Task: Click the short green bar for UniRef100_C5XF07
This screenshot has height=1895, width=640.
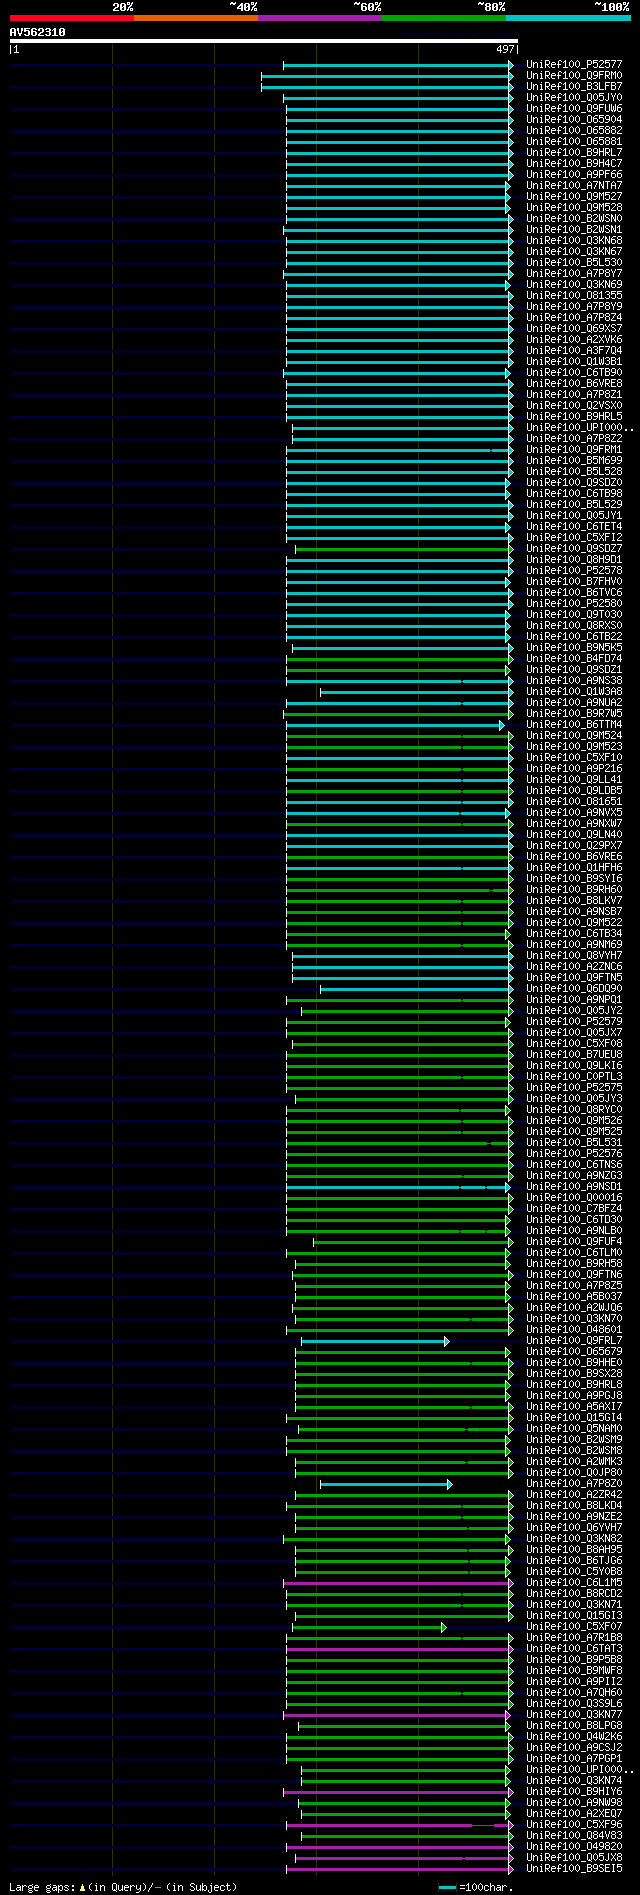Action: 369,1627
